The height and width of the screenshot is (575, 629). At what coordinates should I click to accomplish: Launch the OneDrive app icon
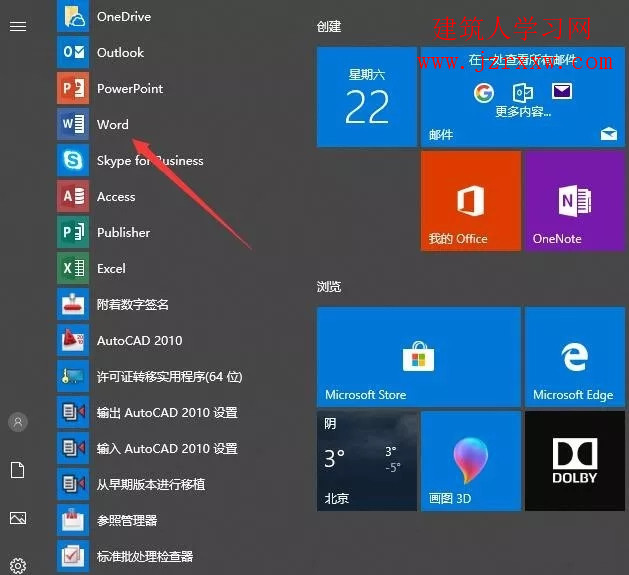point(73,16)
